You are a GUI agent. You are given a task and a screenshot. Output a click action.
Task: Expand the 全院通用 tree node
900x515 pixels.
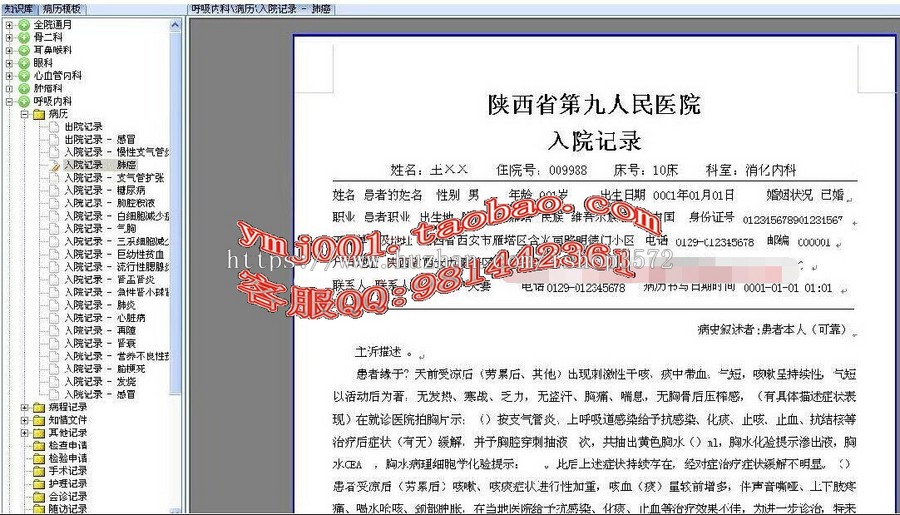click(x=9, y=25)
